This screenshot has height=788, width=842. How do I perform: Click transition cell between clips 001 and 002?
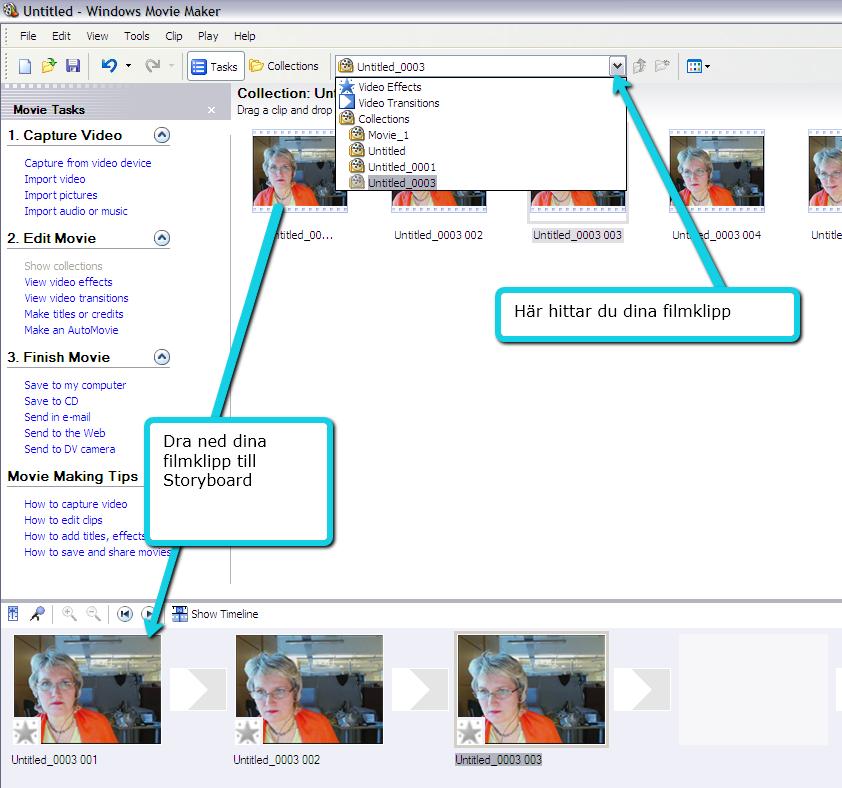pyautogui.click(x=198, y=689)
